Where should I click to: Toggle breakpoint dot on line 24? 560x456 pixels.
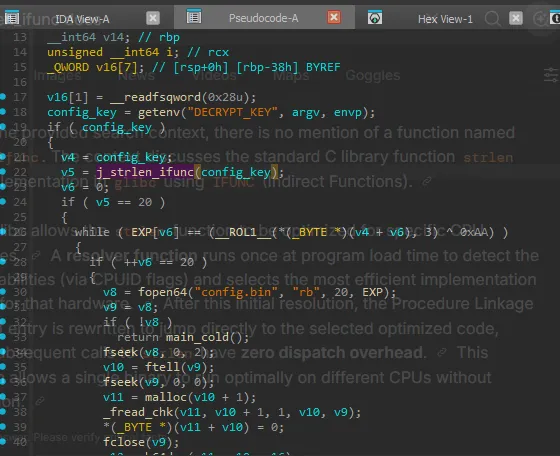pos(3,201)
